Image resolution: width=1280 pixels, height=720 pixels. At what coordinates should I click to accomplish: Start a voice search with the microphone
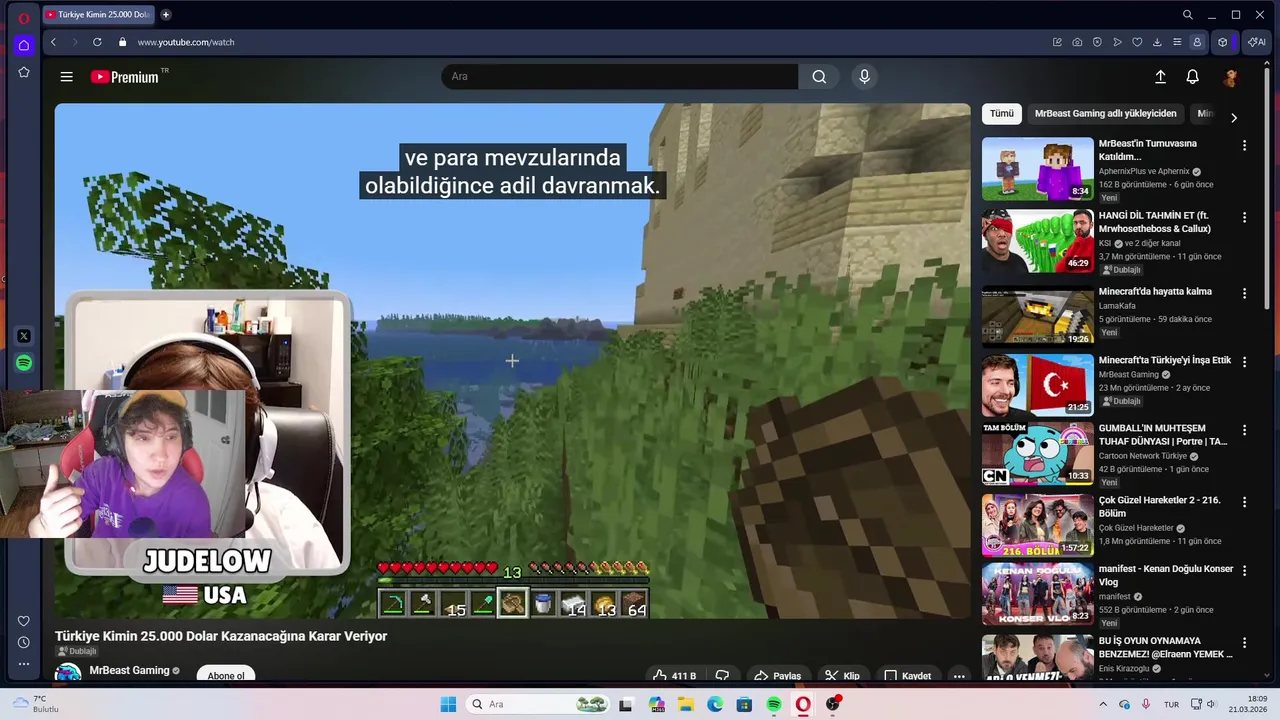click(x=865, y=77)
